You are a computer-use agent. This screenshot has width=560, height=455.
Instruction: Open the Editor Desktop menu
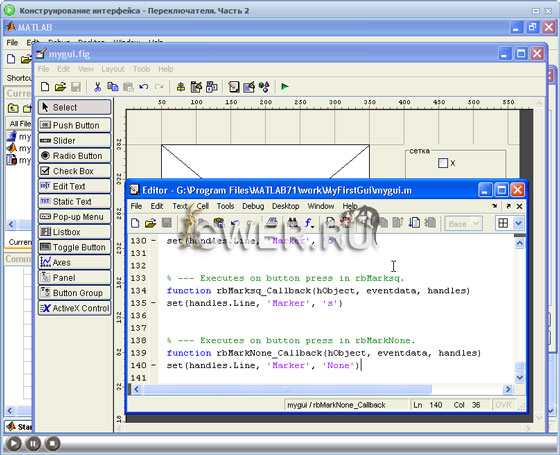coord(285,206)
